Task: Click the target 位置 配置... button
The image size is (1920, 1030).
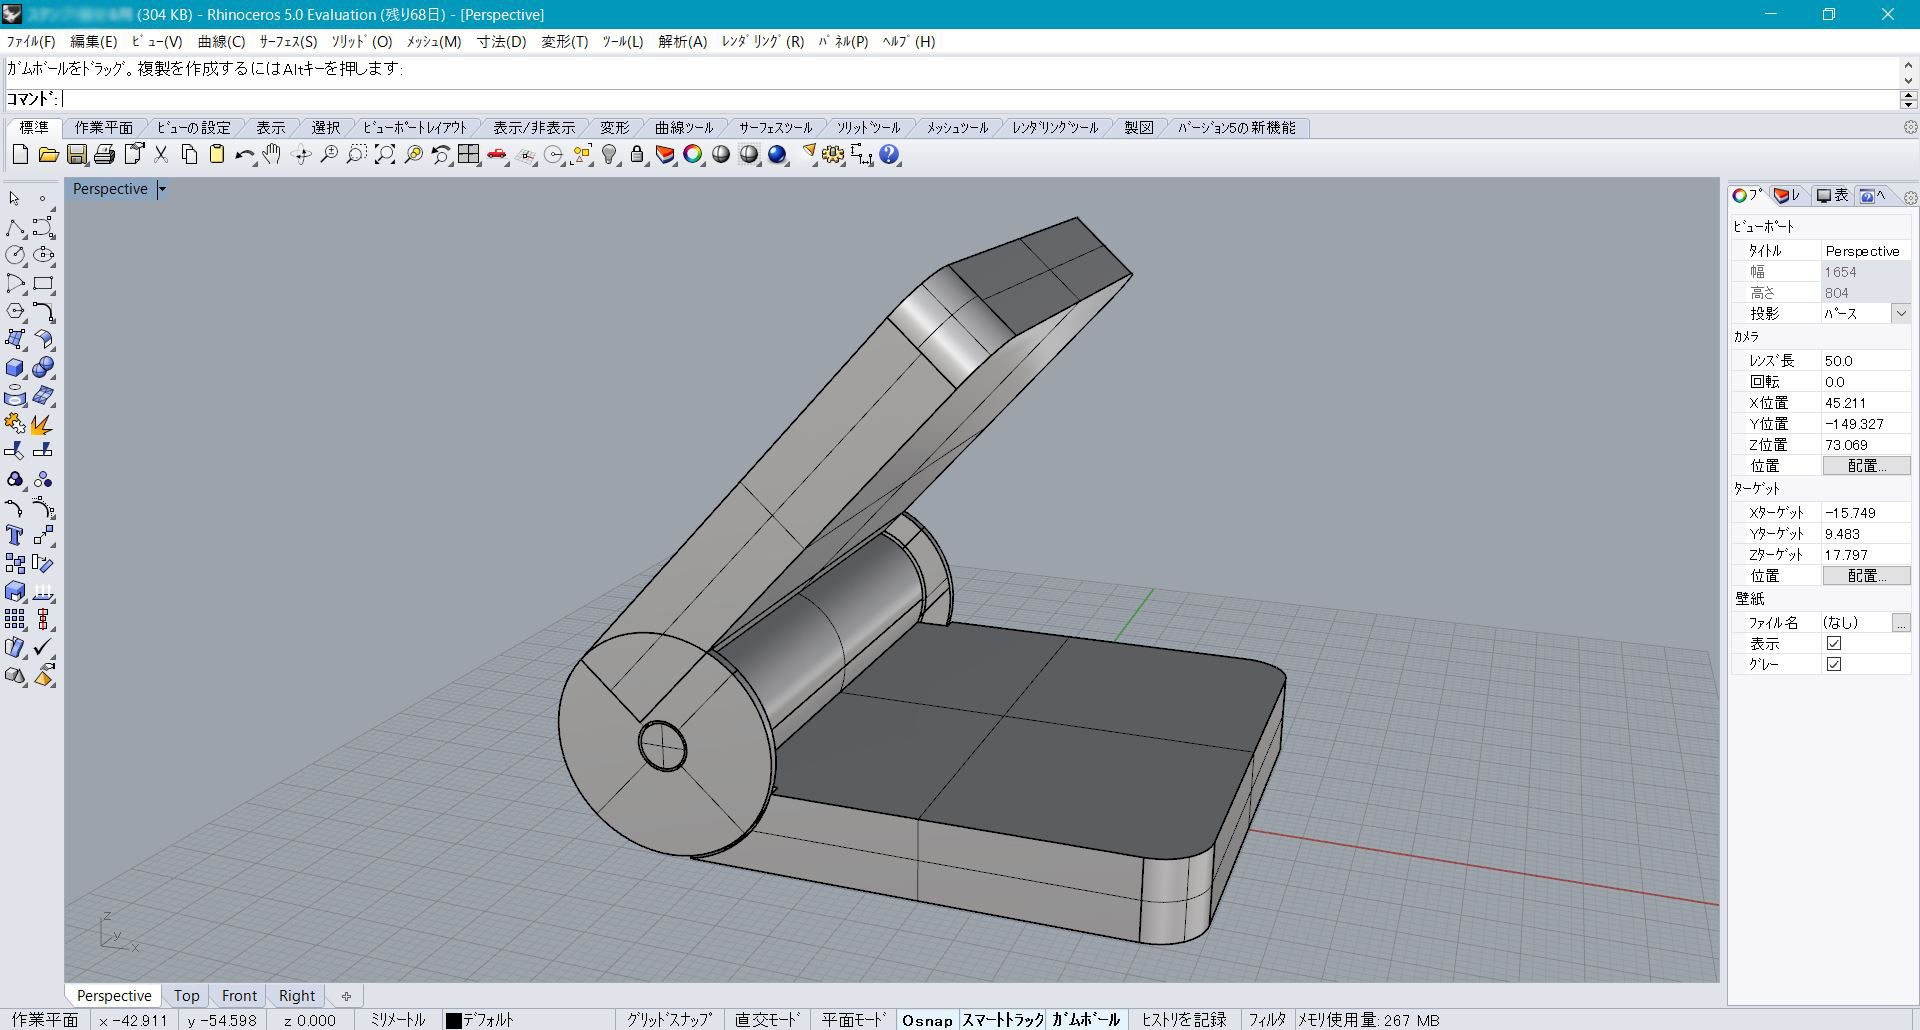Action: click(1866, 576)
